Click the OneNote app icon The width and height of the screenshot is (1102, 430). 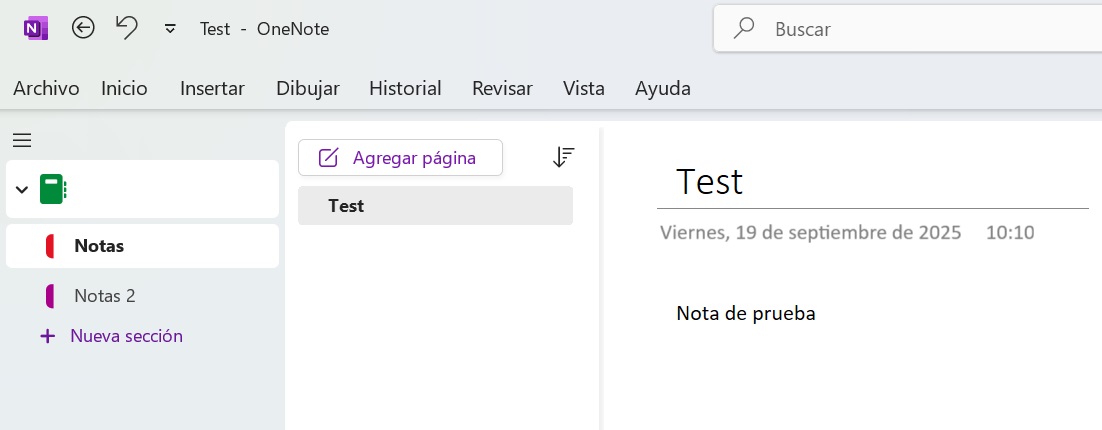click(x=36, y=29)
